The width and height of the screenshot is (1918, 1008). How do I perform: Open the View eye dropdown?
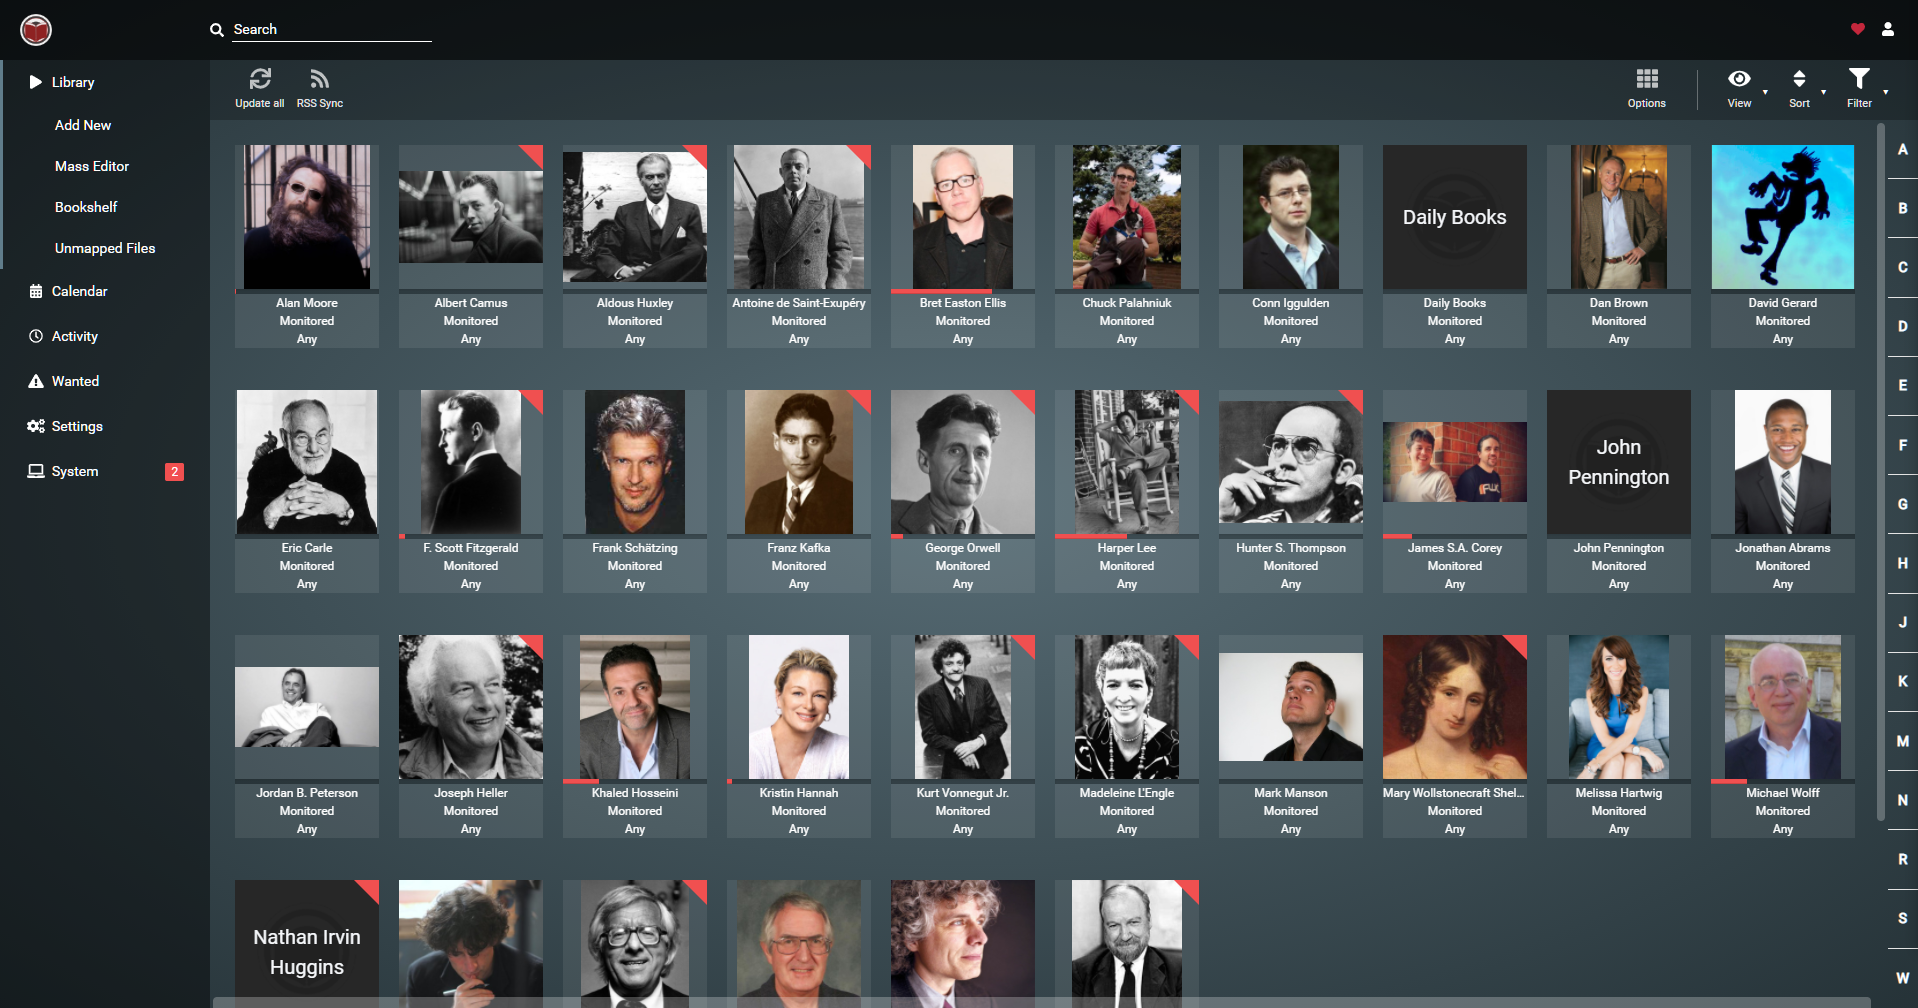click(x=1740, y=80)
